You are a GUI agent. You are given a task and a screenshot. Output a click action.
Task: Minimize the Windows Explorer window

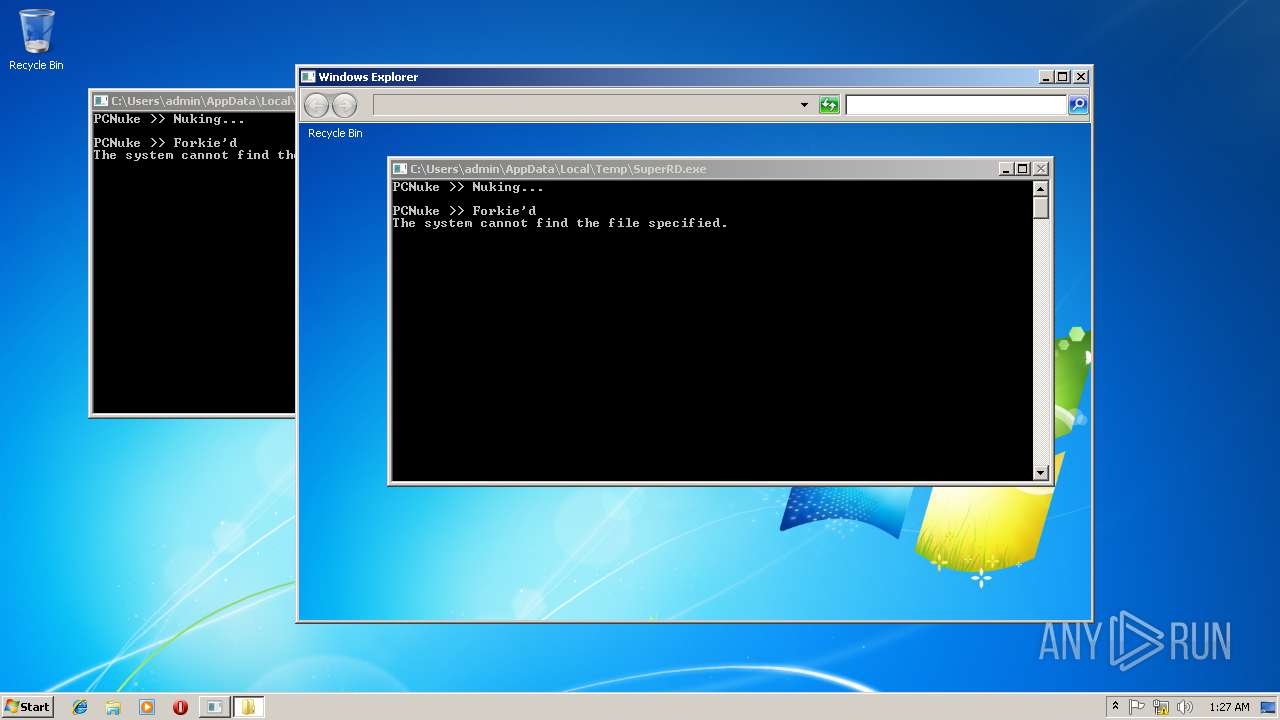[x=1046, y=77]
